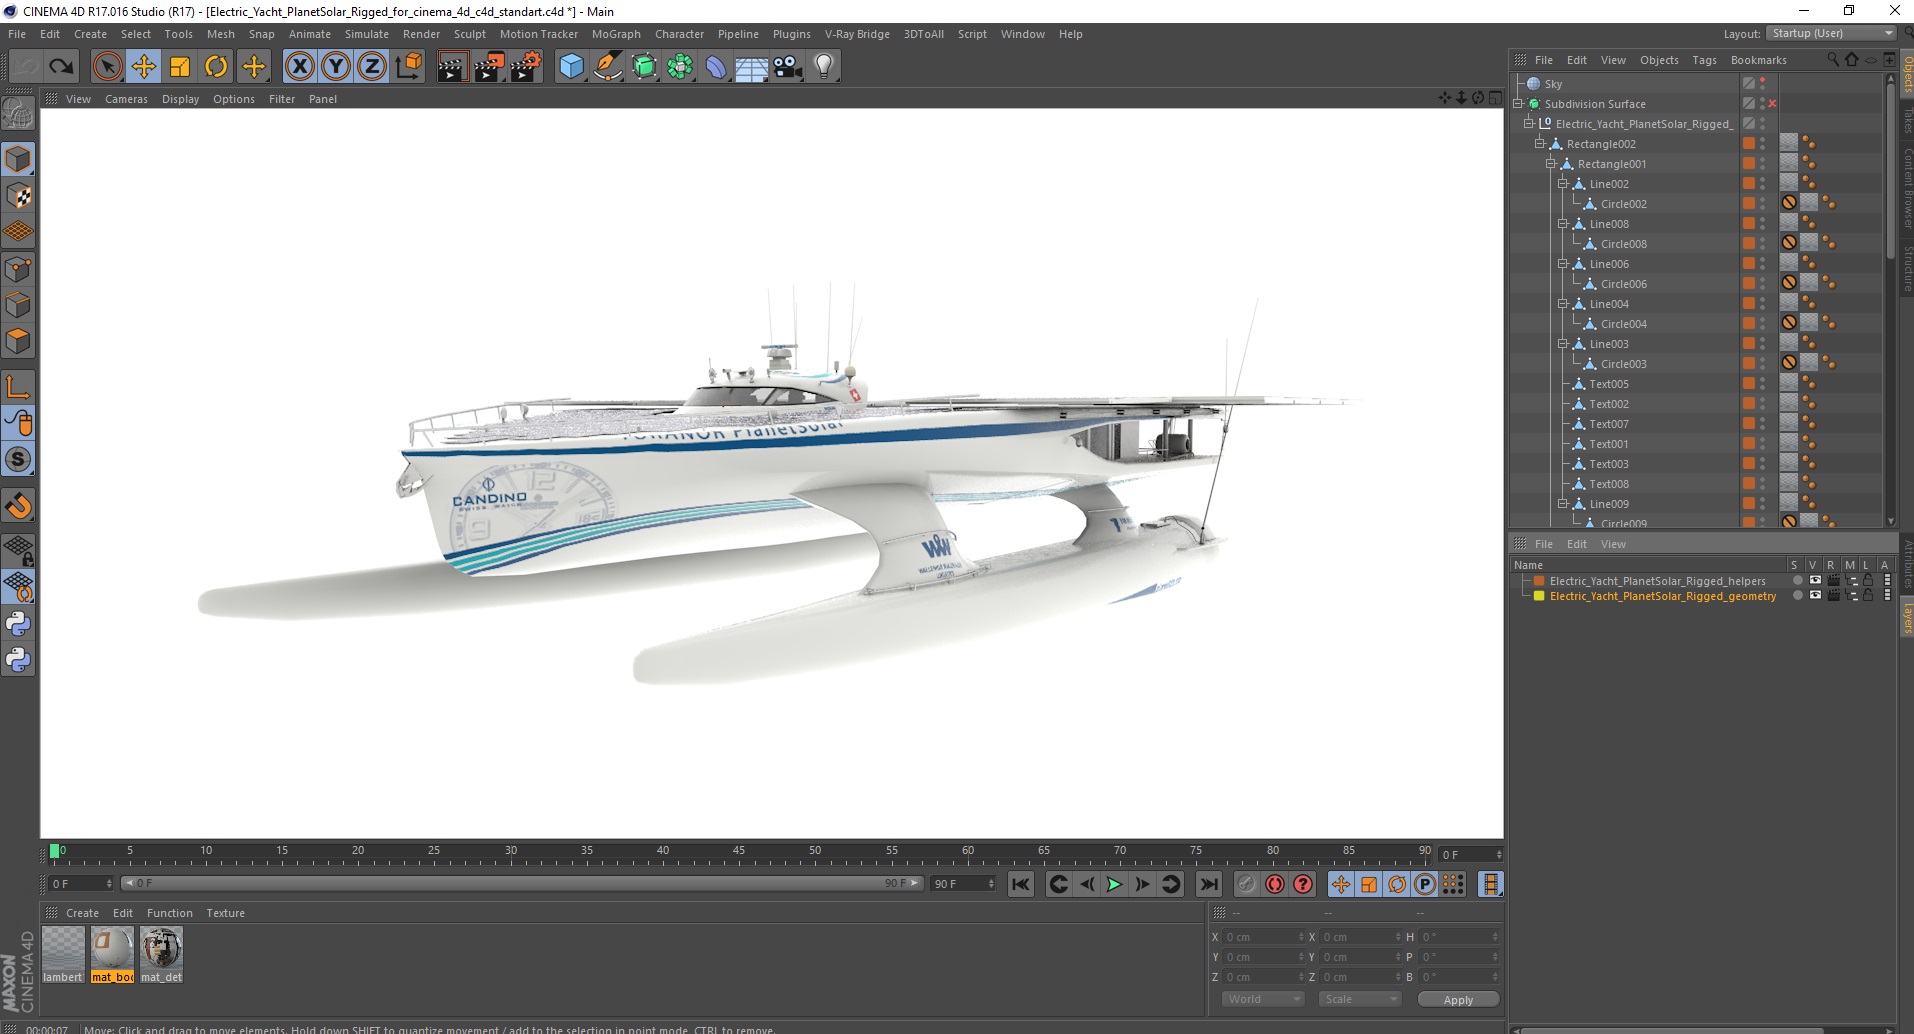Open the Simulate menu
The height and width of the screenshot is (1034, 1914).
[367, 34]
